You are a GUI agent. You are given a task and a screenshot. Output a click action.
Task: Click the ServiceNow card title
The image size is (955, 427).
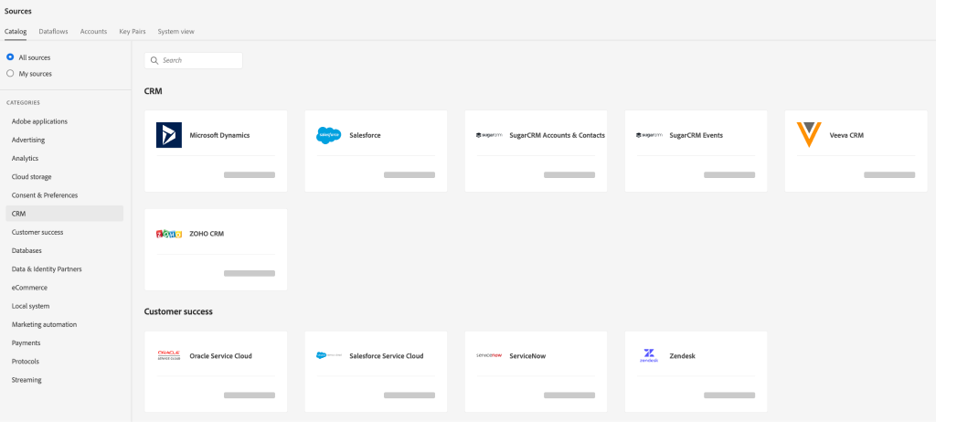point(528,356)
